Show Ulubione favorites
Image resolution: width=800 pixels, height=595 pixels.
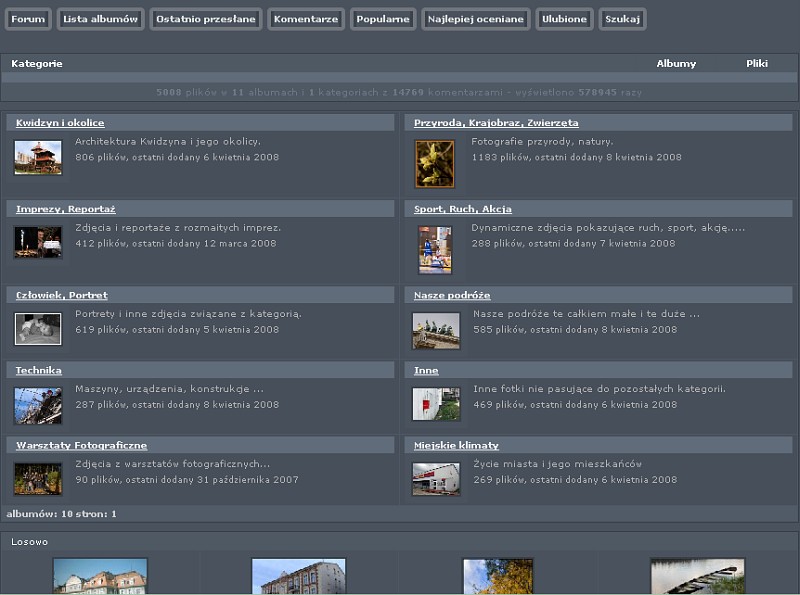(564, 18)
